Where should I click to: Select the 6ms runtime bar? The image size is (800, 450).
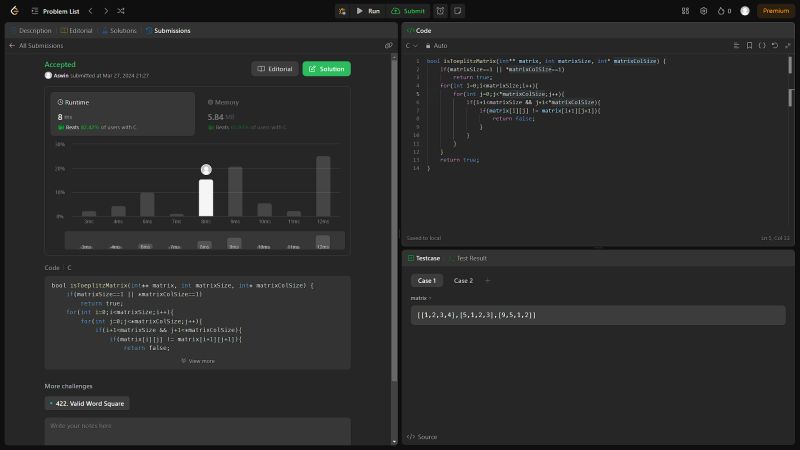click(x=147, y=204)
